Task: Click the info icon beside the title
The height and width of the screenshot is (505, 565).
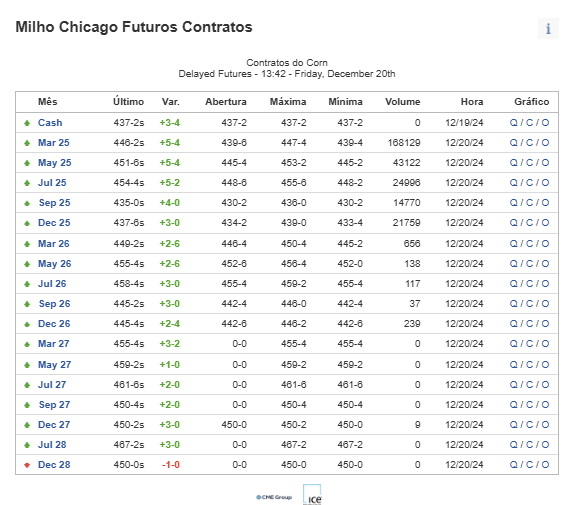Action: (x=548, y=28)
